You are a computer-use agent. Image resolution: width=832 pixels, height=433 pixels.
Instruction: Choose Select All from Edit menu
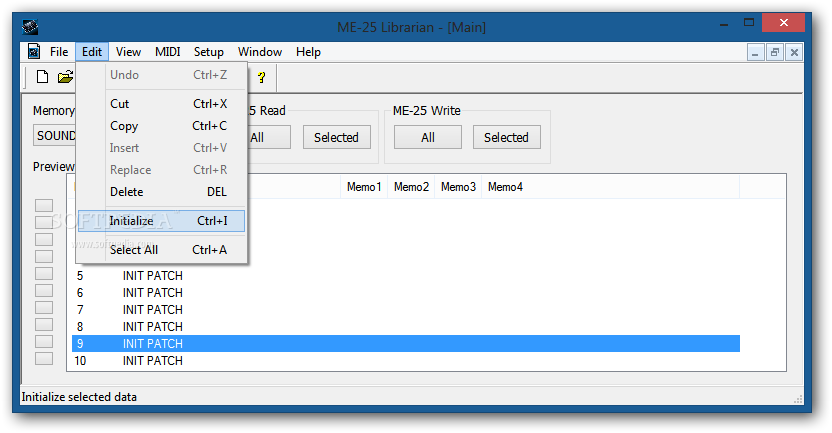(x=161, y=249)
